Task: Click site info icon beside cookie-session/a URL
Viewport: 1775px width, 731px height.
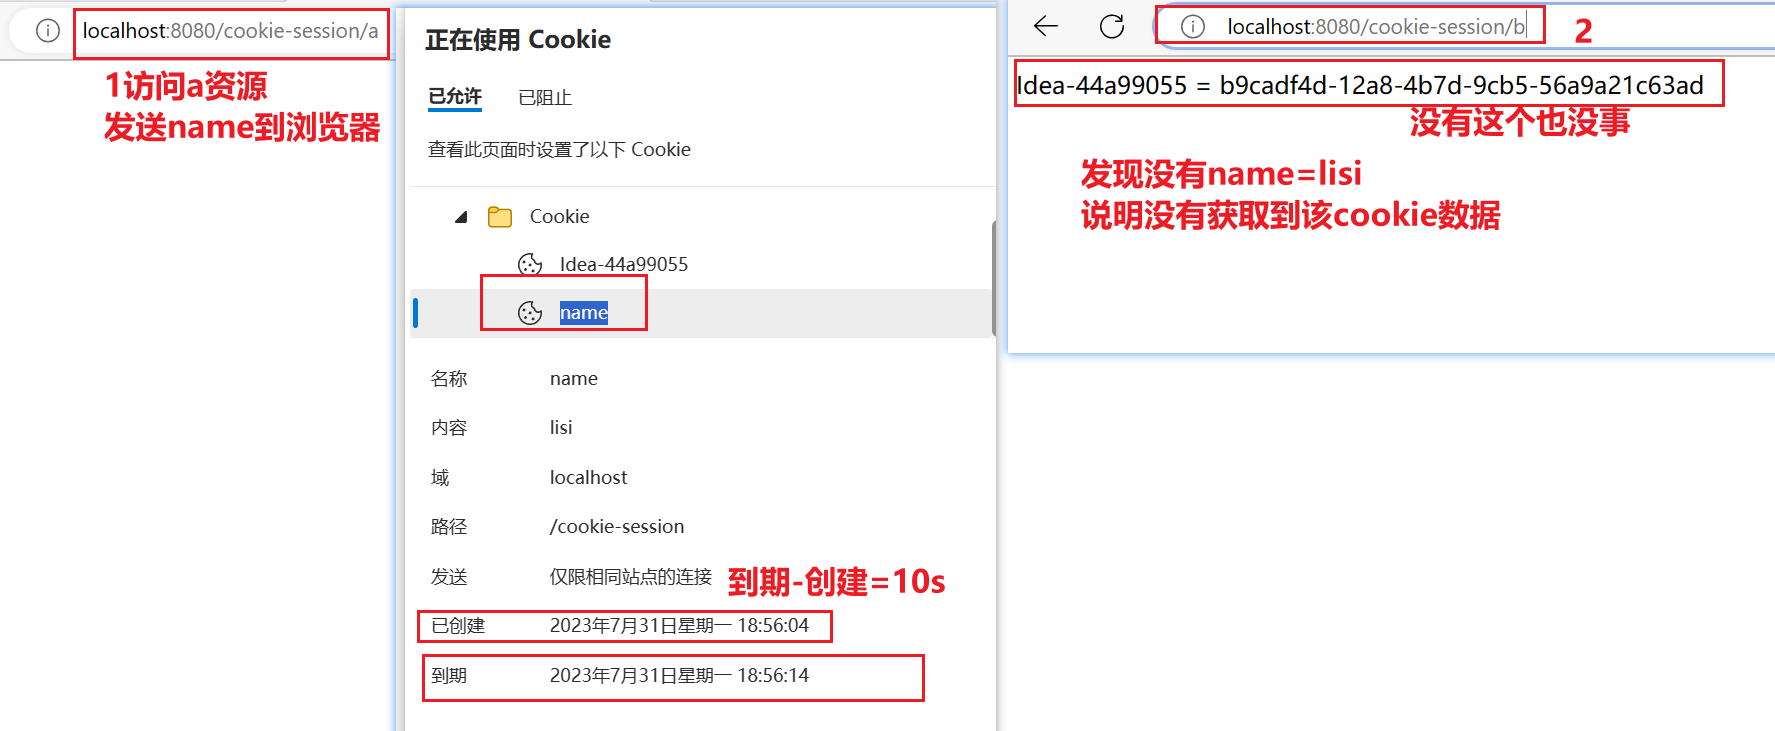Action: [48, 31]
